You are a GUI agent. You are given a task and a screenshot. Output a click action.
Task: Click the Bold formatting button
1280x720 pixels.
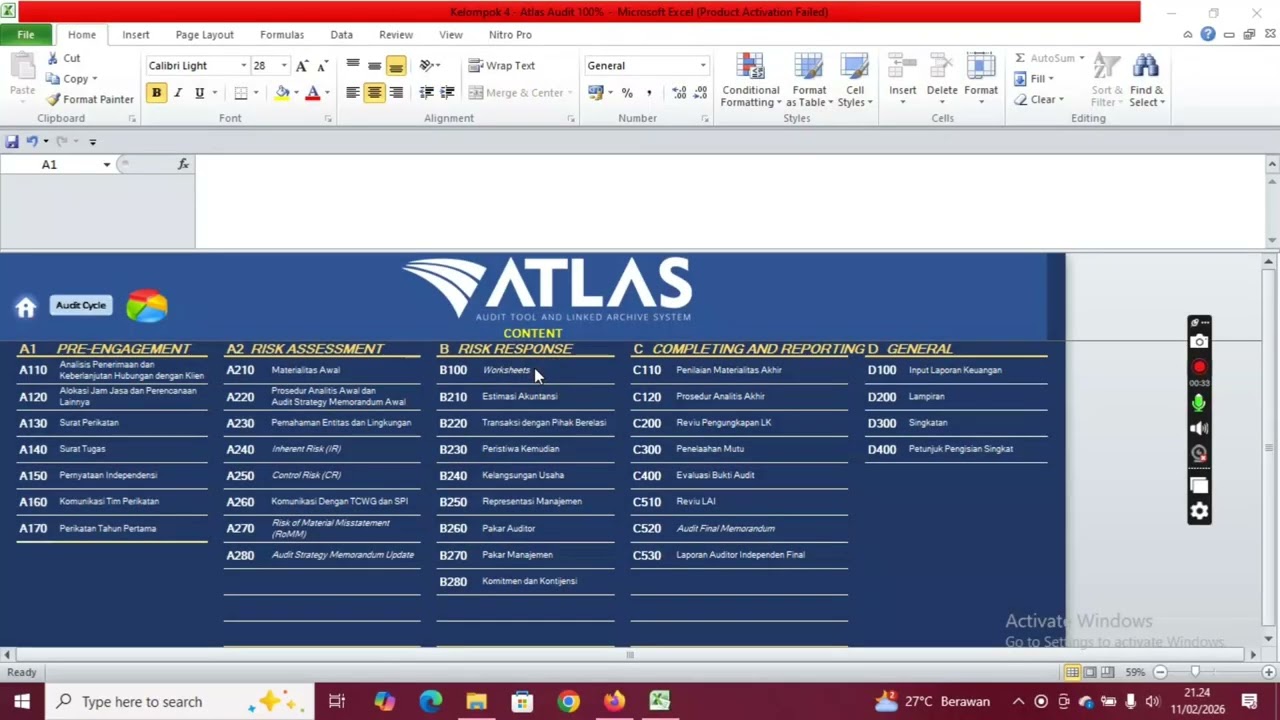pos(156,92)
